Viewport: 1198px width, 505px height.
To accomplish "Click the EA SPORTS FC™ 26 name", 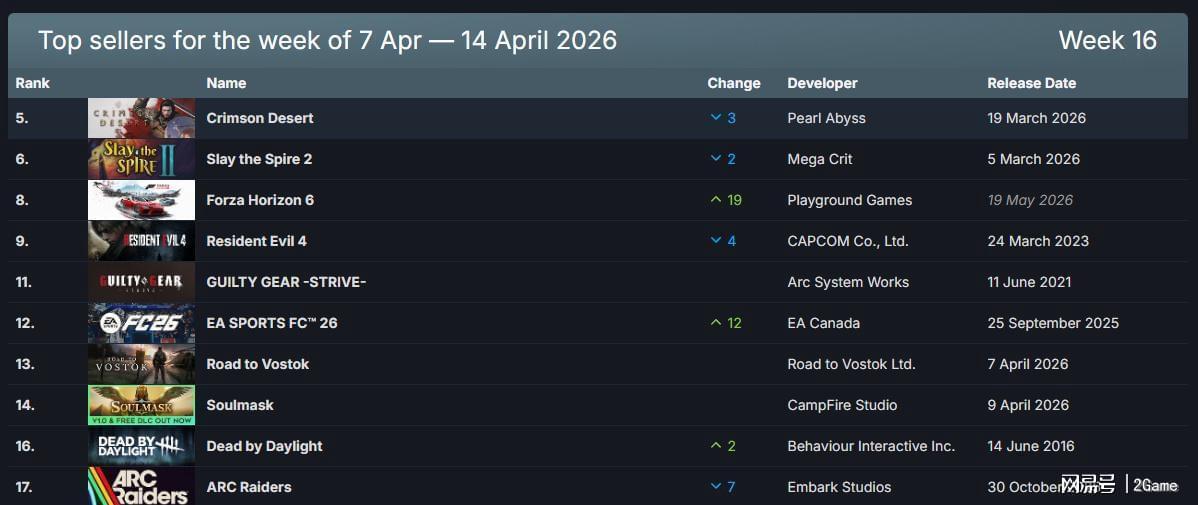I will (272, 323).
